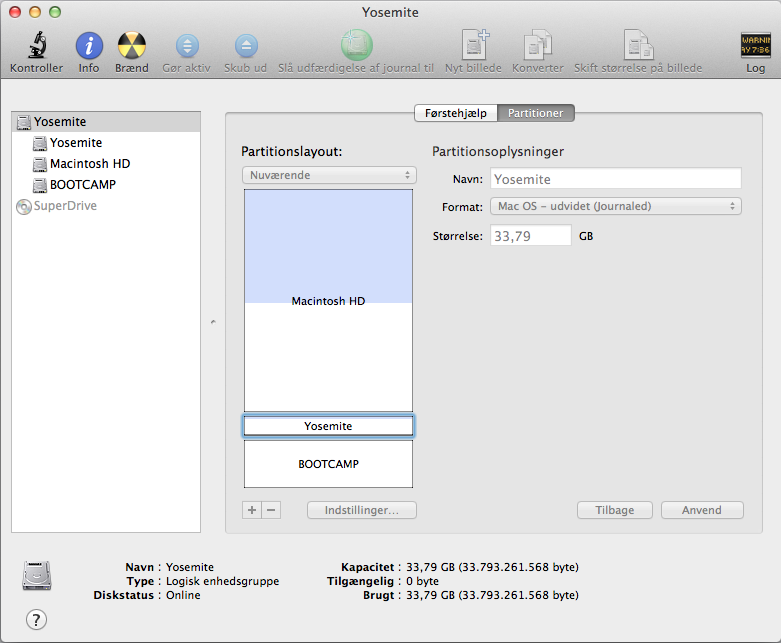Open the Log toolbar icon
This screenshot has height=643, width=781.
[x=756, y=45]
